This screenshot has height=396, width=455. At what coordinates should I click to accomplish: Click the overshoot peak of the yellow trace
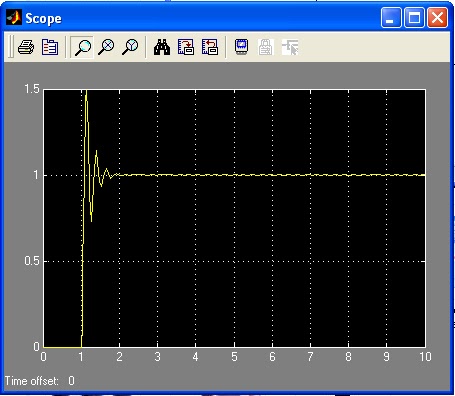point(86,91)
